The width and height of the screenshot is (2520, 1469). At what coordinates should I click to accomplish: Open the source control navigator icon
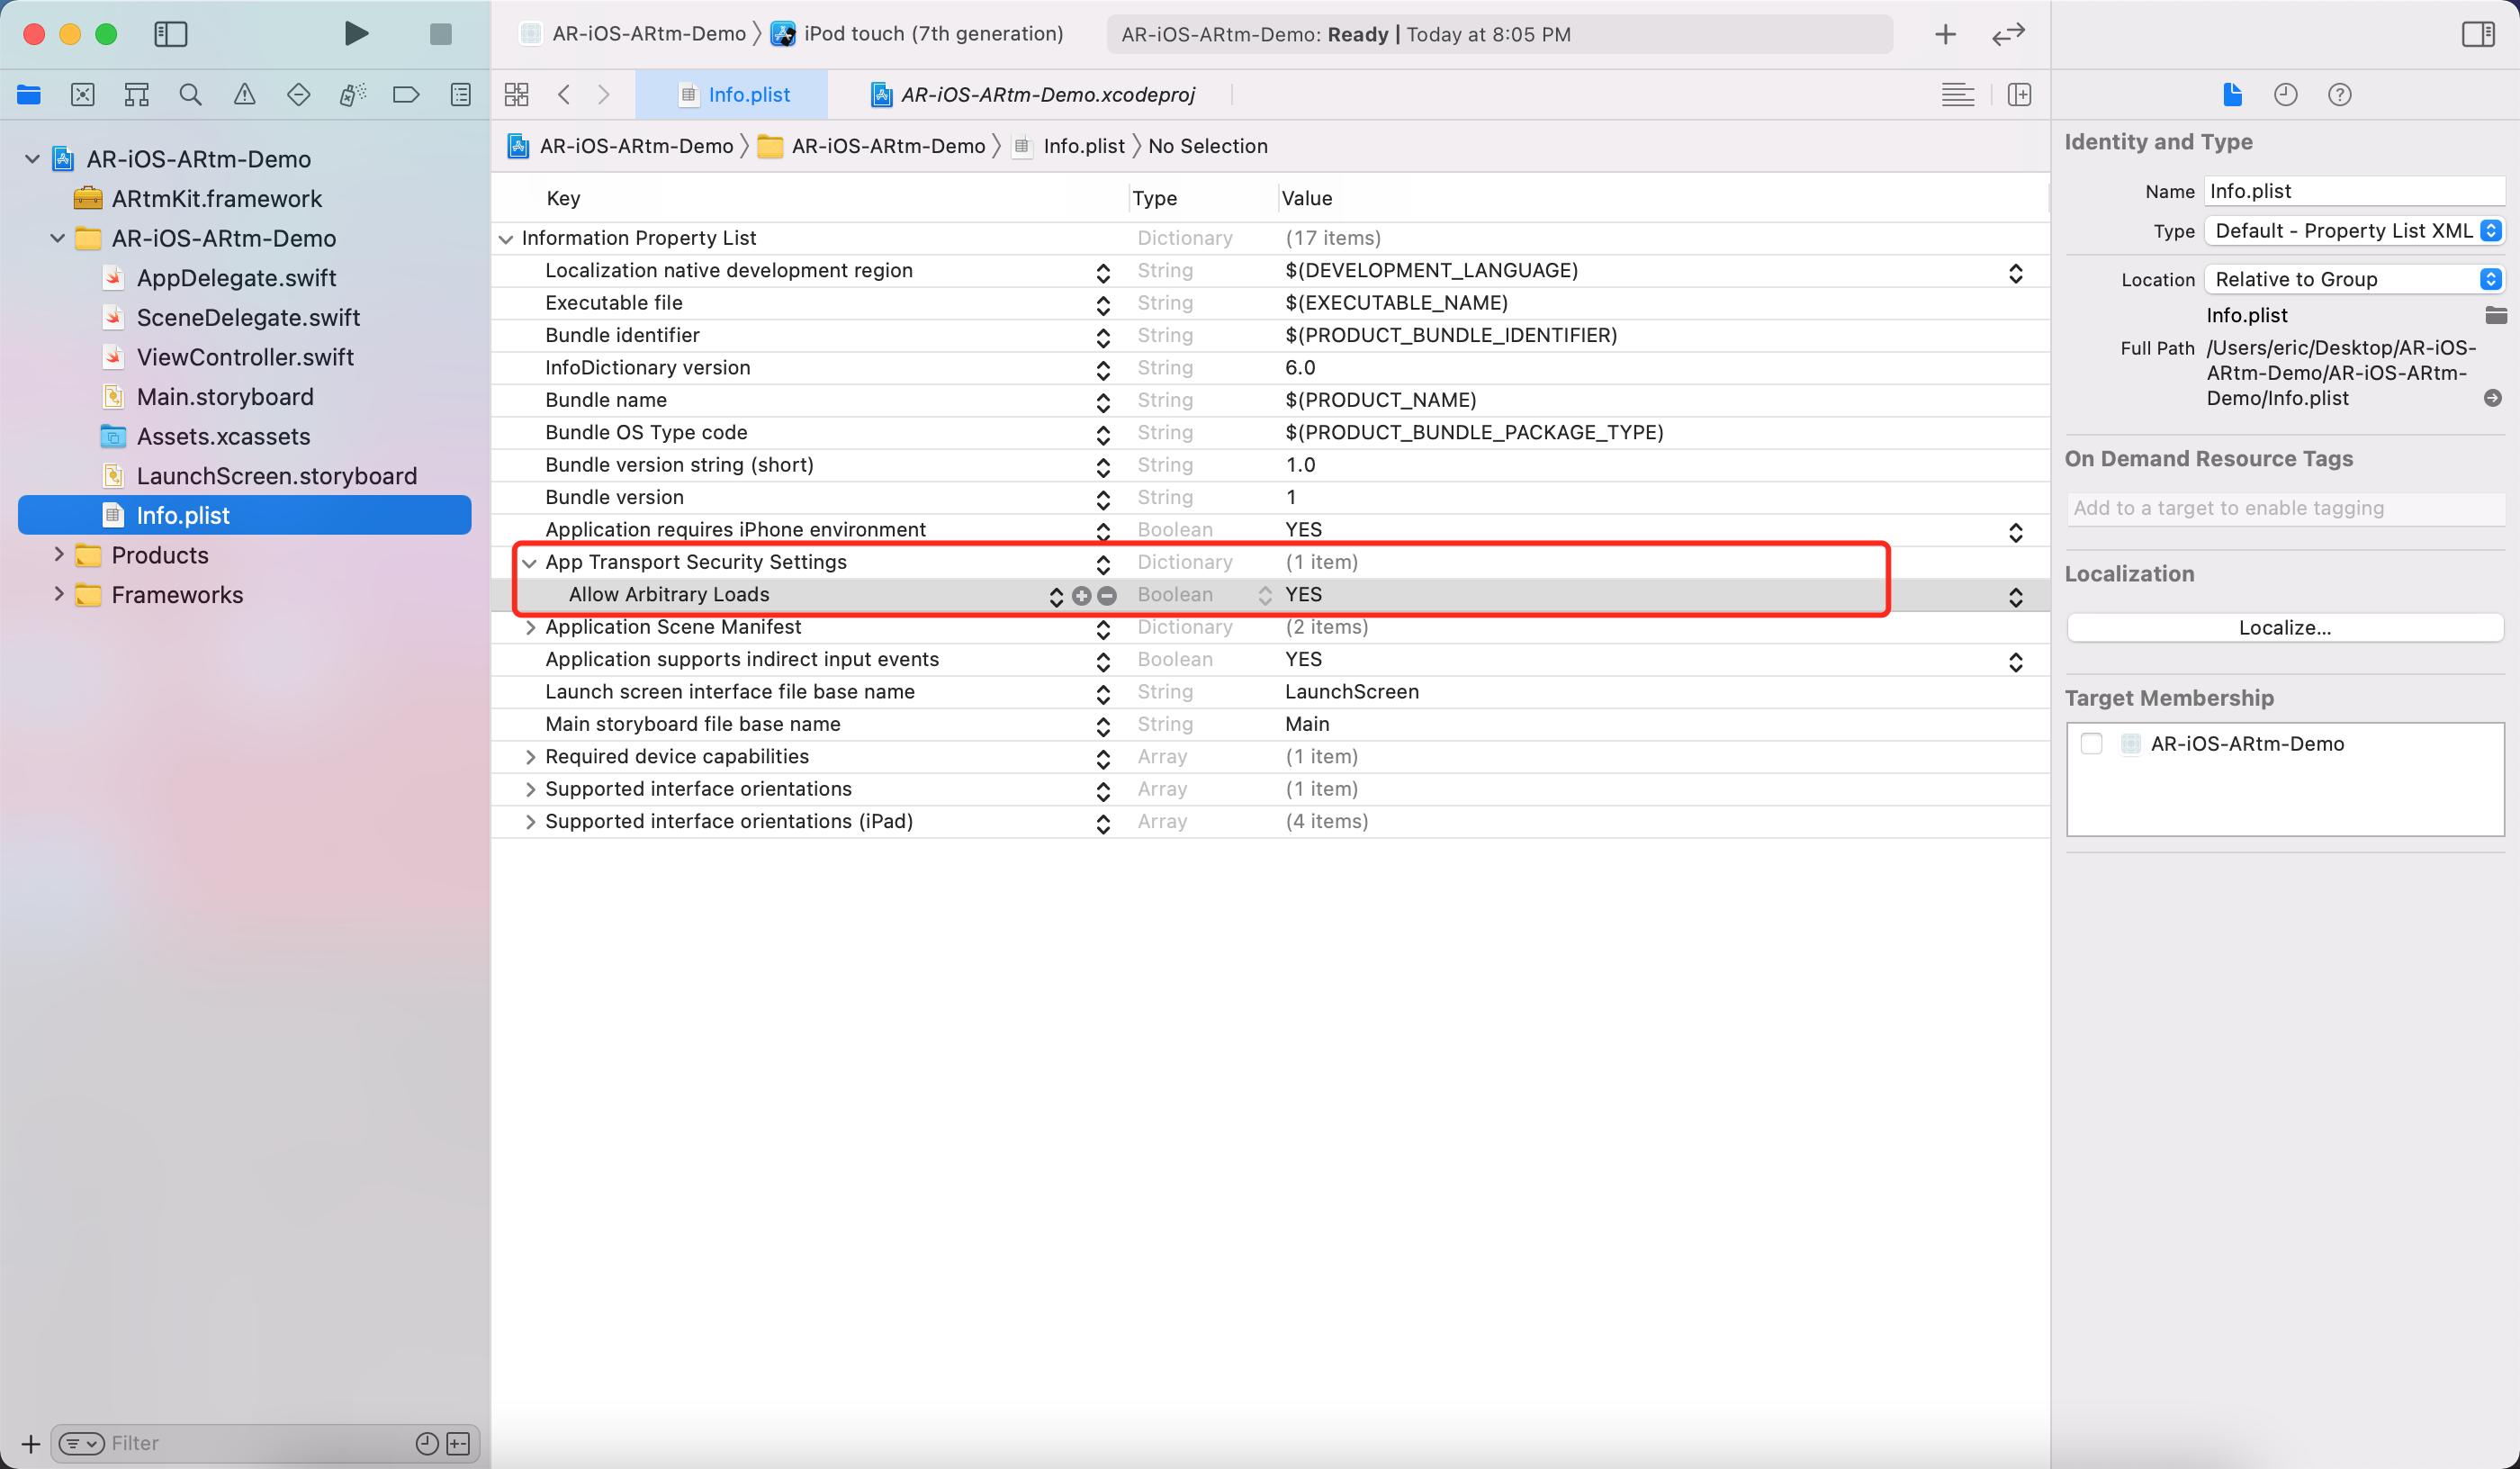point(83,95)
